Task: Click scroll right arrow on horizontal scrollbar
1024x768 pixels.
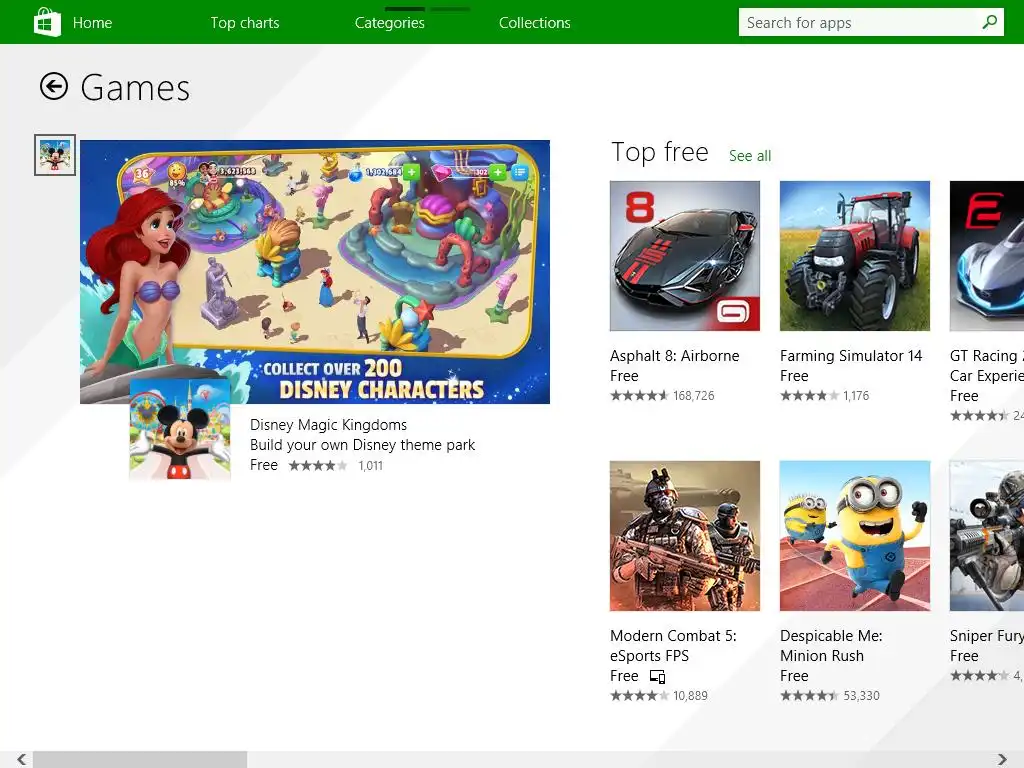Action: point(1002,759)
